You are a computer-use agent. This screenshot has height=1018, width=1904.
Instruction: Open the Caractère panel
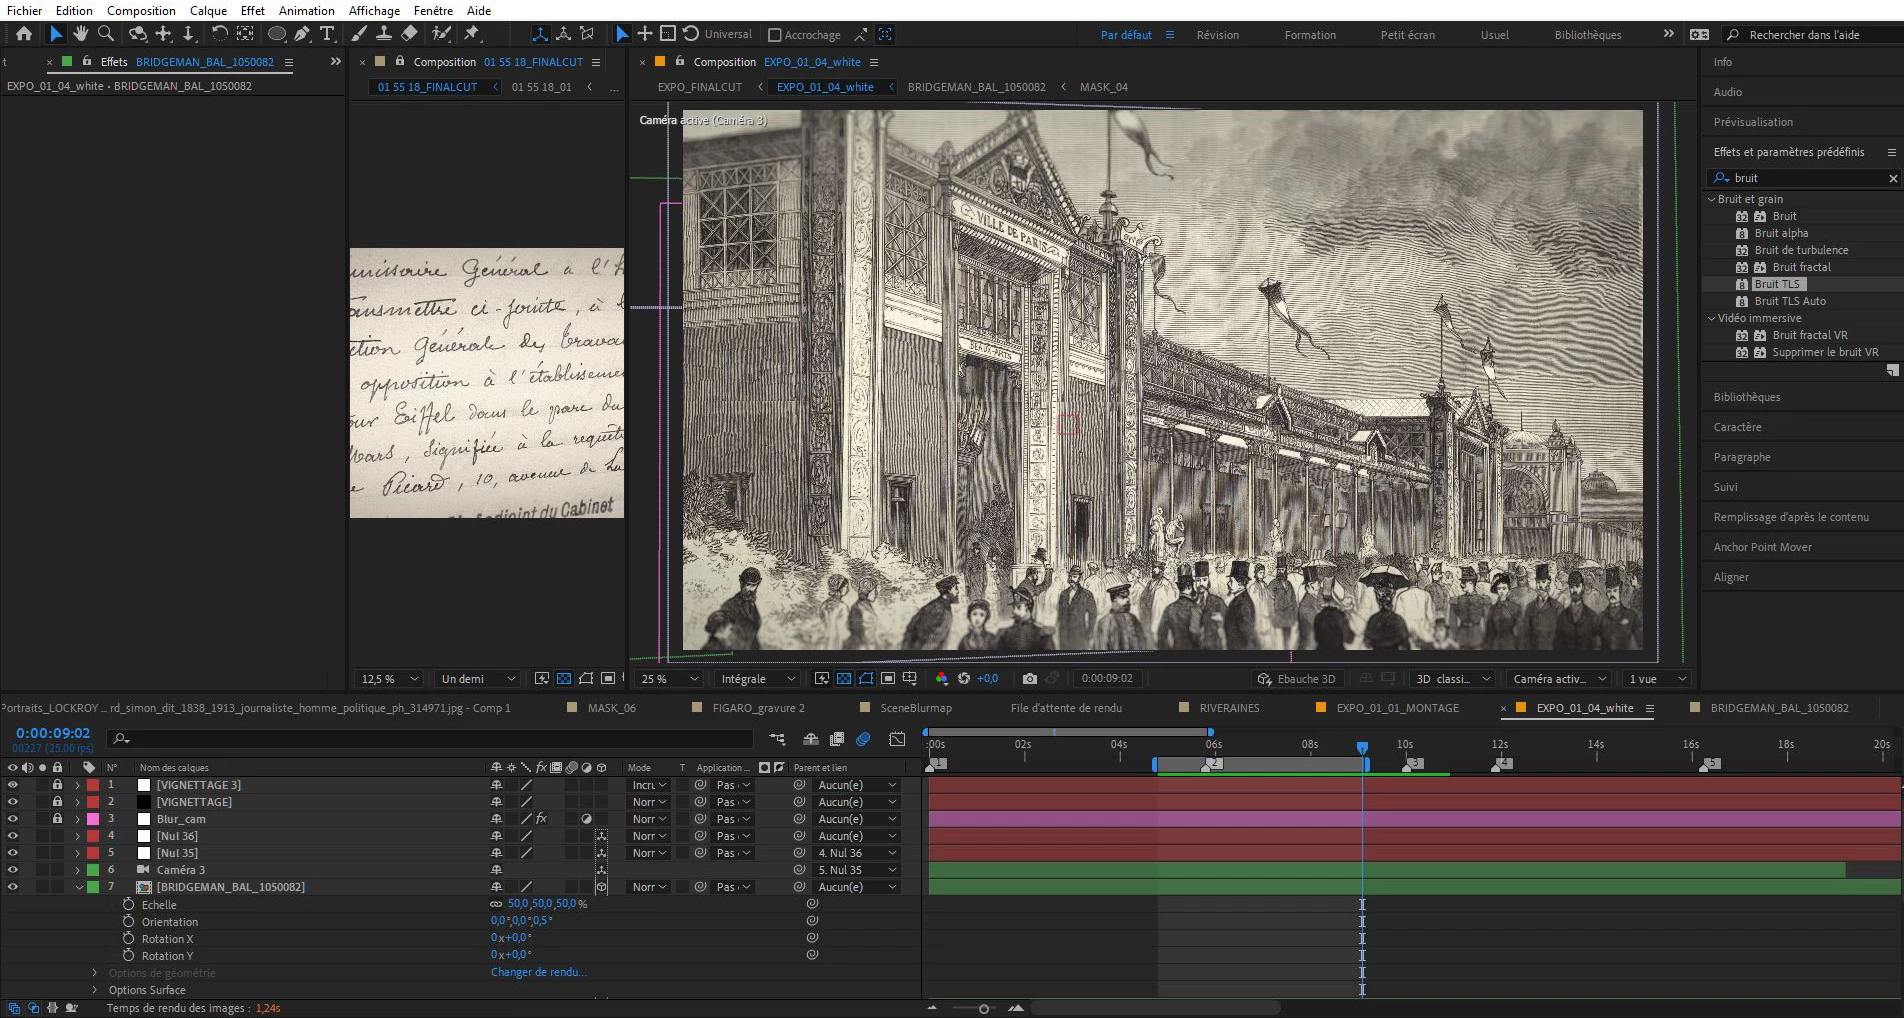[1737, 427]
